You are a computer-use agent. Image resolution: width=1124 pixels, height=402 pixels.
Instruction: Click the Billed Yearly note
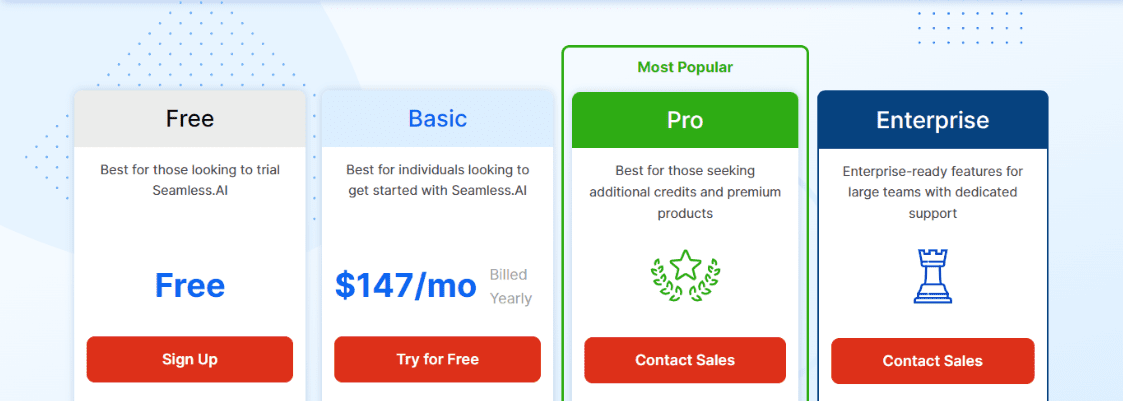point(510,287)
